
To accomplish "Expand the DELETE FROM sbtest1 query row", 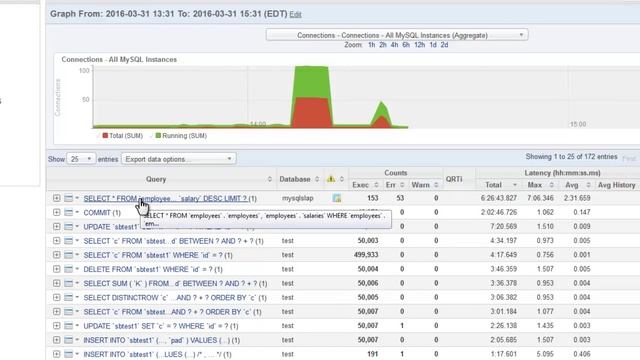I will (56, 269).
